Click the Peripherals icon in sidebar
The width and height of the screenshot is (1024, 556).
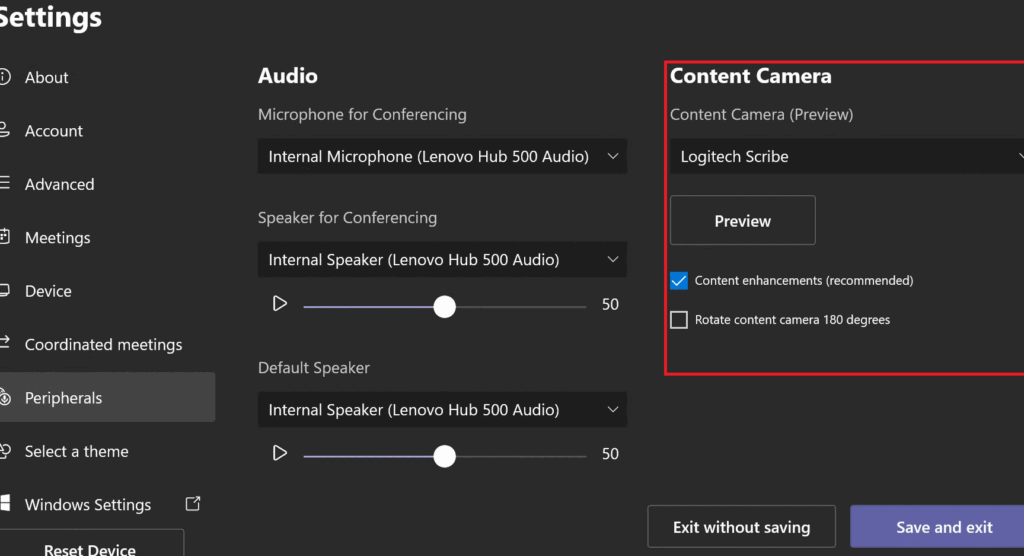[x=5, y=397]
